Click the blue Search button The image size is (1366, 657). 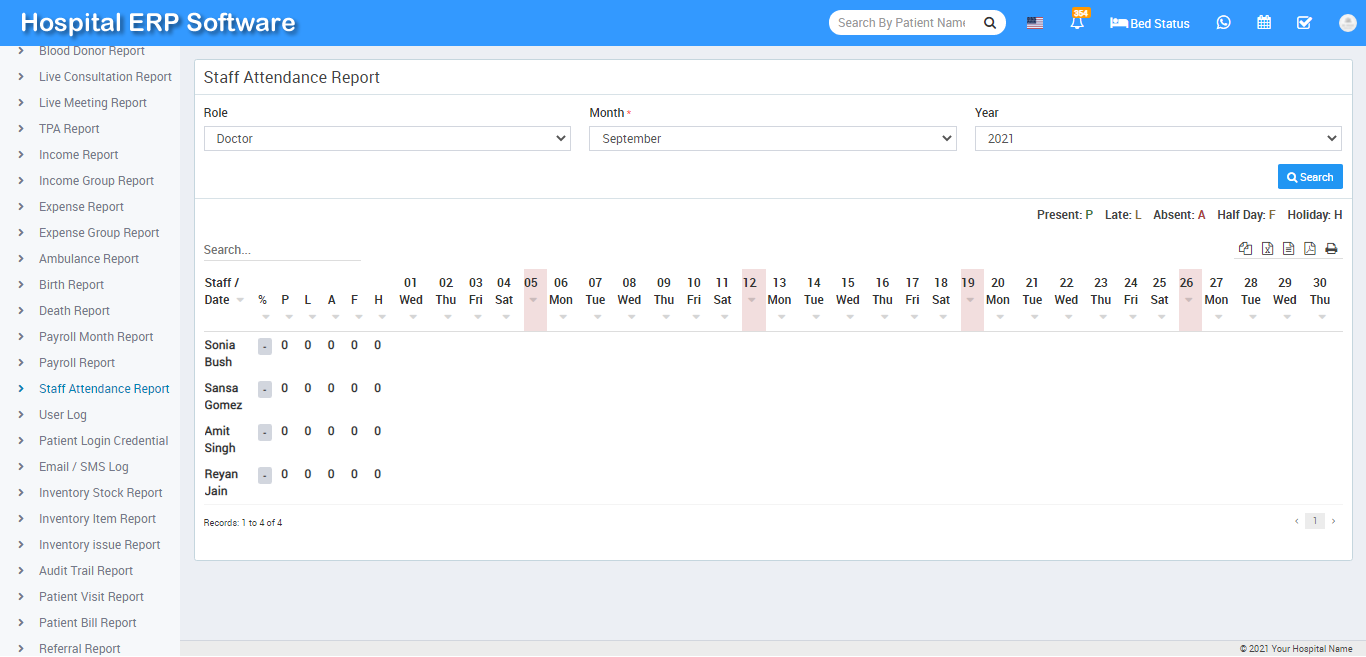(1310, 177)
